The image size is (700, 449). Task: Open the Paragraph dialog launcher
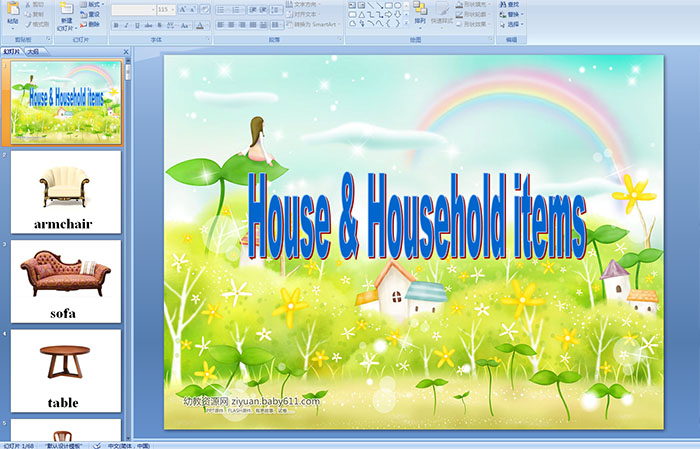point(340,39)
